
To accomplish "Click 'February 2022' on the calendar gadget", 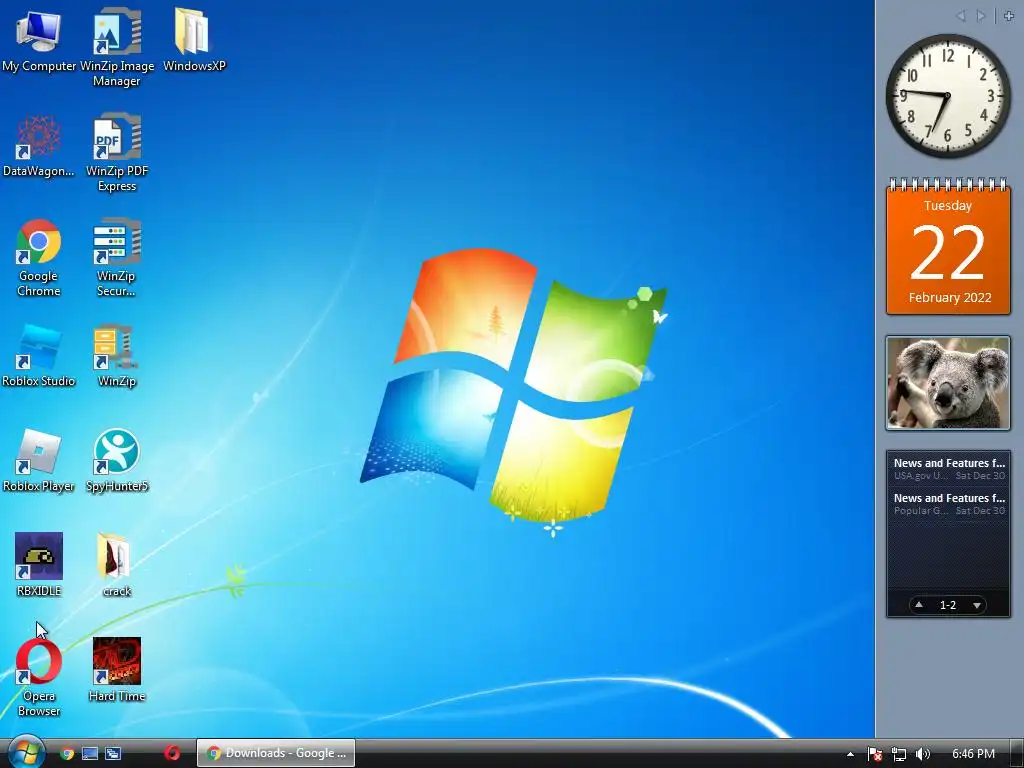I will click(950, 298).
